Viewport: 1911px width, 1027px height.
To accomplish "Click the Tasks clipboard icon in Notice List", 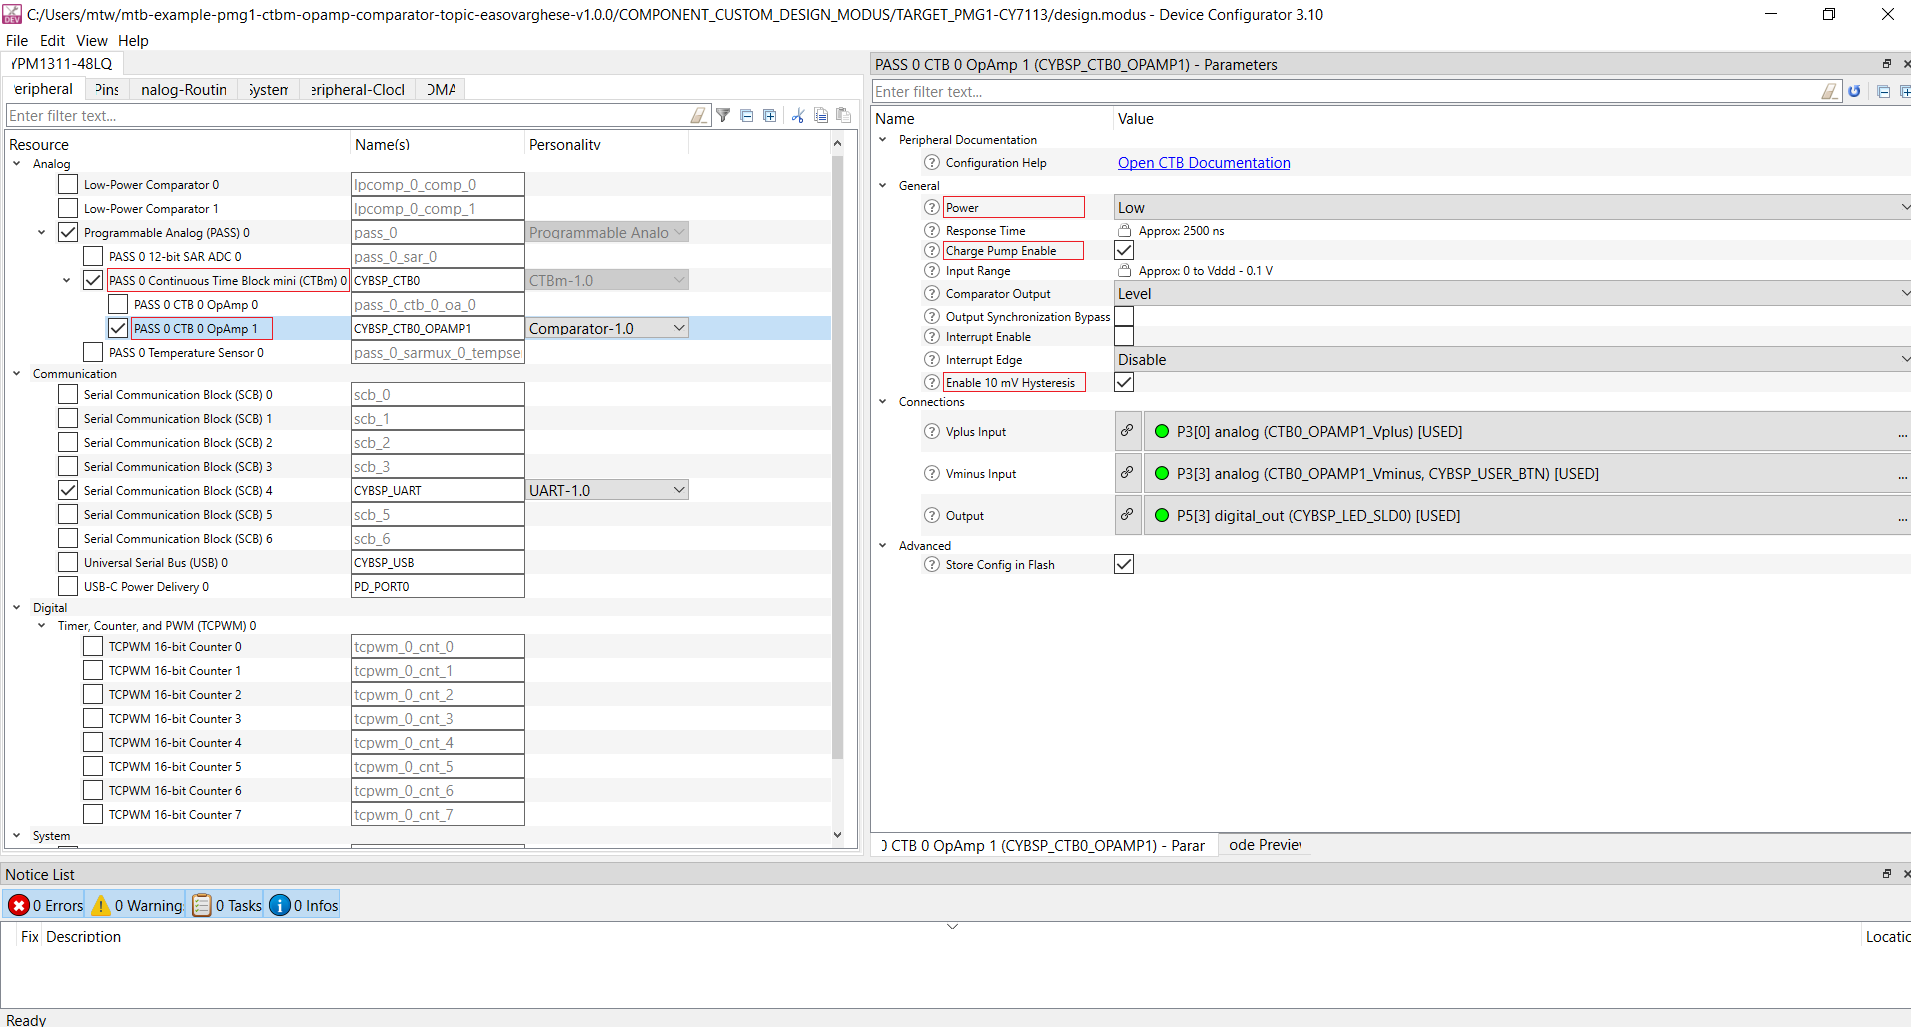I will pos(202,905).
